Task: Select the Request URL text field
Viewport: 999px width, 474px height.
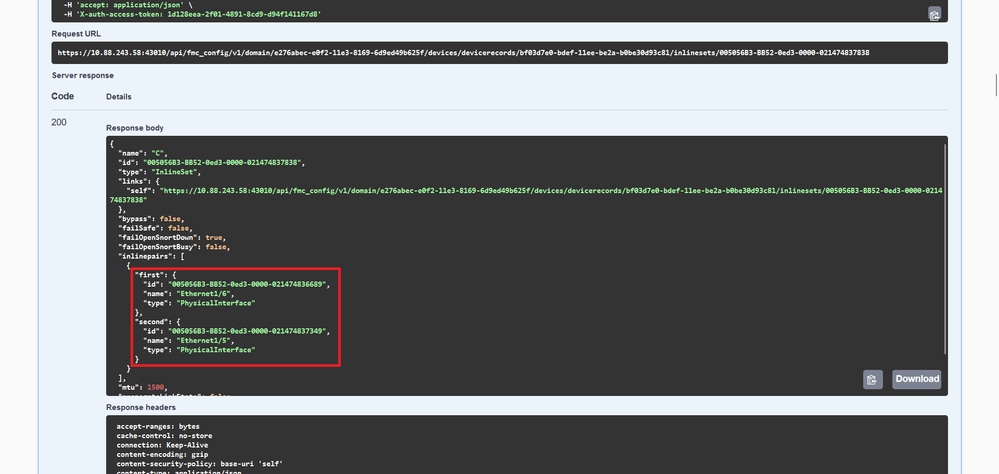Action: tap(499, 53)
